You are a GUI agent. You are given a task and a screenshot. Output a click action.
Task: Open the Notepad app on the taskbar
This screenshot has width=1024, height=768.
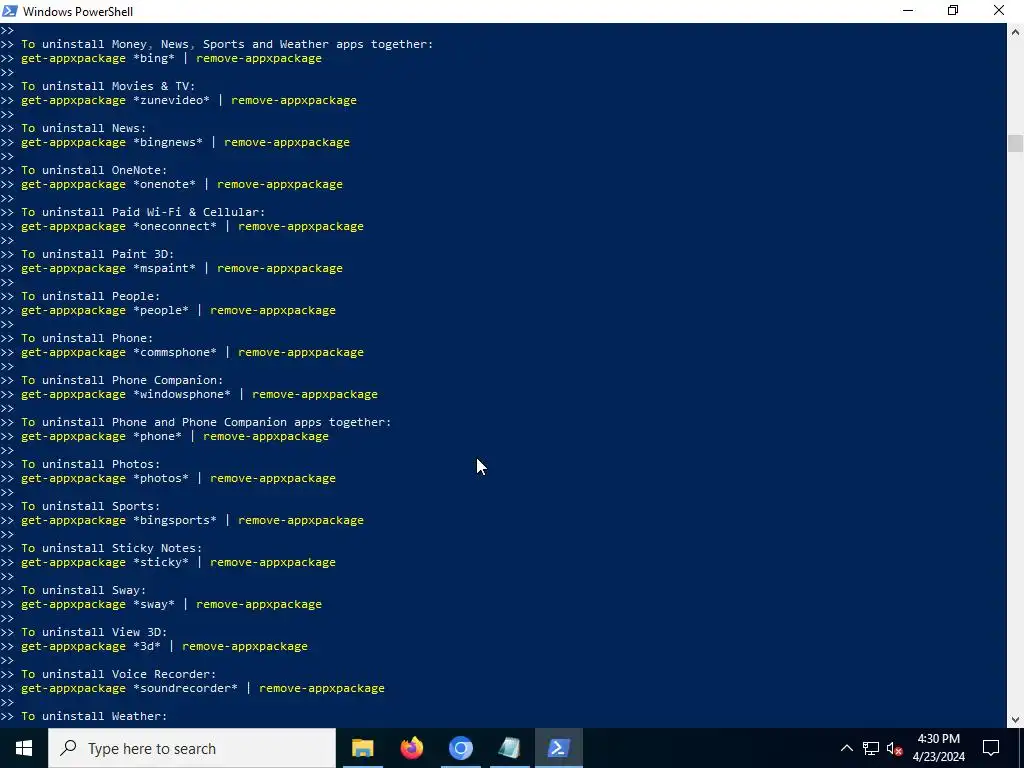click(x=509, y=748)
